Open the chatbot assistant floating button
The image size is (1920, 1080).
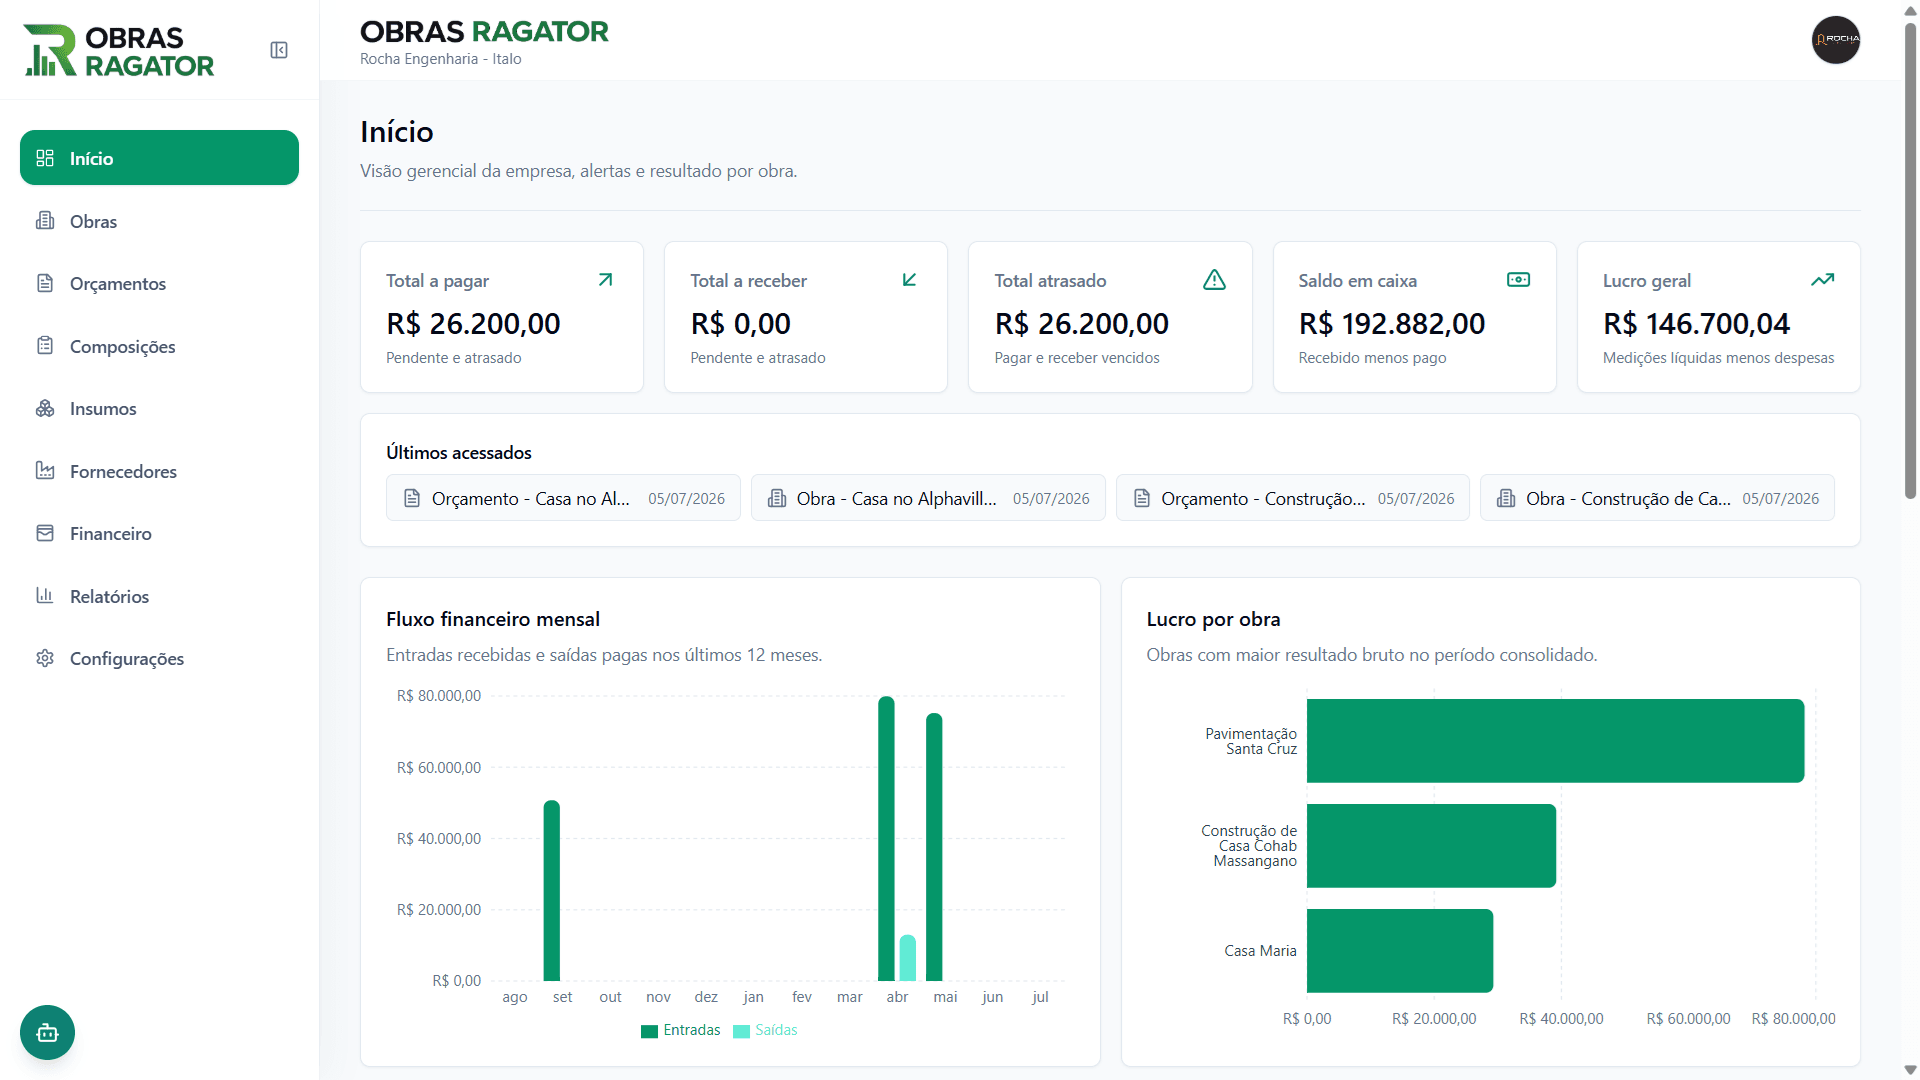point(47,1032)
